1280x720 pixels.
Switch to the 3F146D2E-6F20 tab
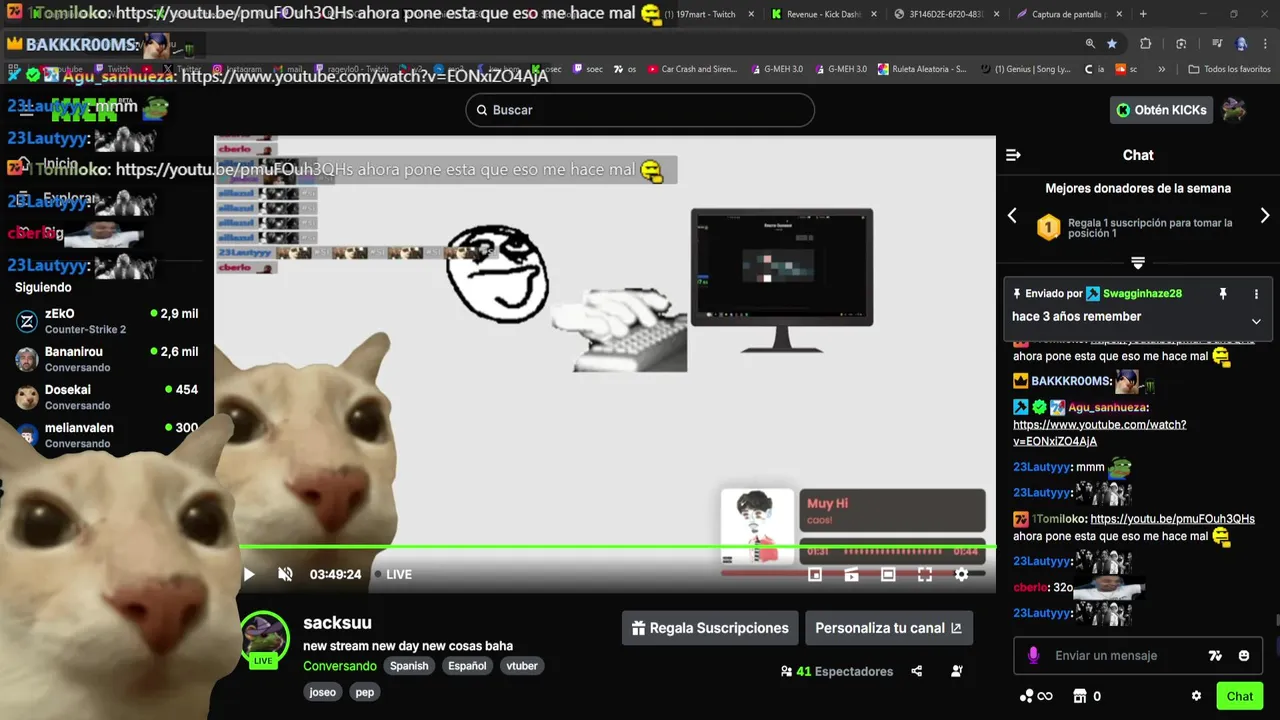coord(945,14)
